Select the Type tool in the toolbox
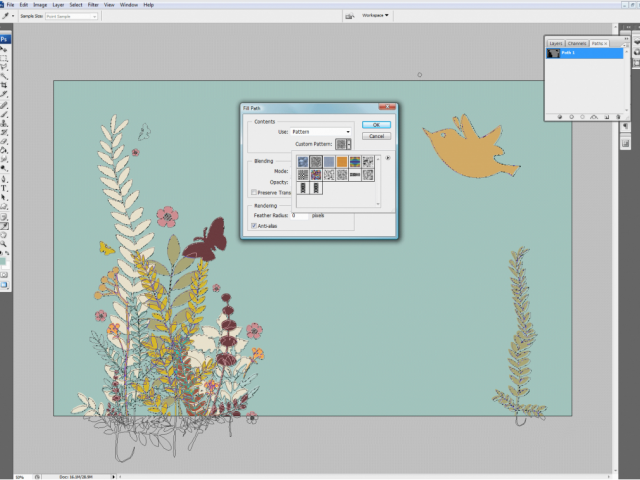 click(x=5, y=186)
